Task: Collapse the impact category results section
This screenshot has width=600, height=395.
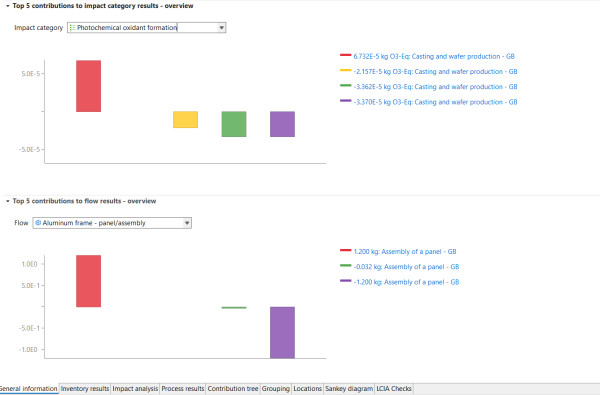Action: (x=8, y=6)
